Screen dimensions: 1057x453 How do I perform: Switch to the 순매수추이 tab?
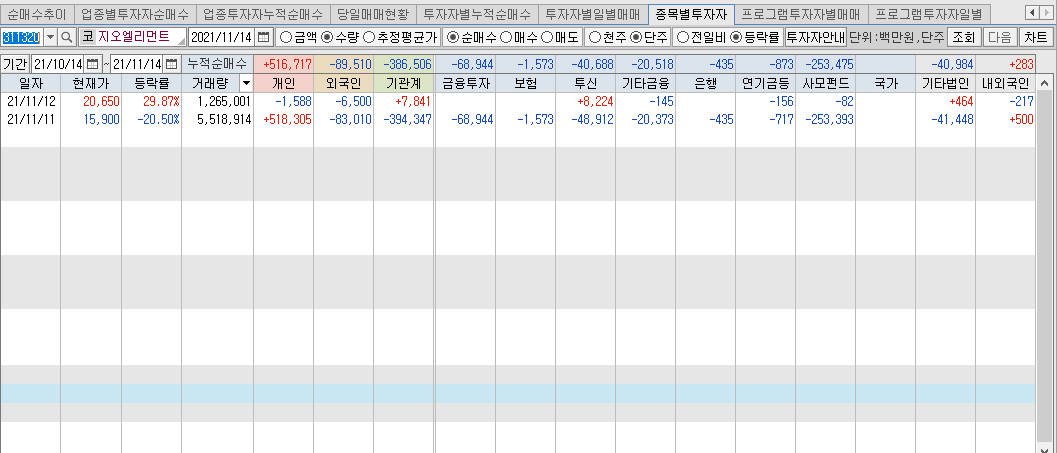(37, 13)
